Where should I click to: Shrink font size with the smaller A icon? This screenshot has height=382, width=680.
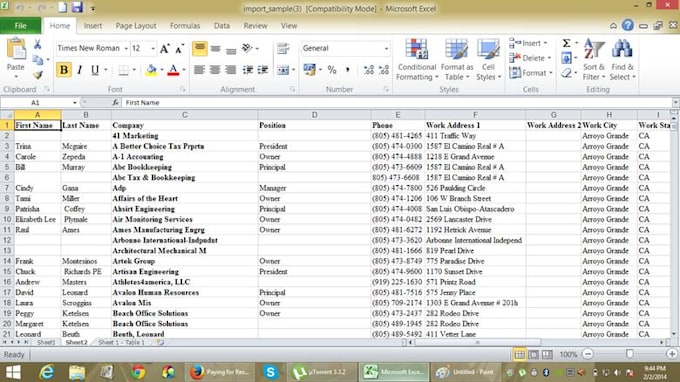point(179,49)
